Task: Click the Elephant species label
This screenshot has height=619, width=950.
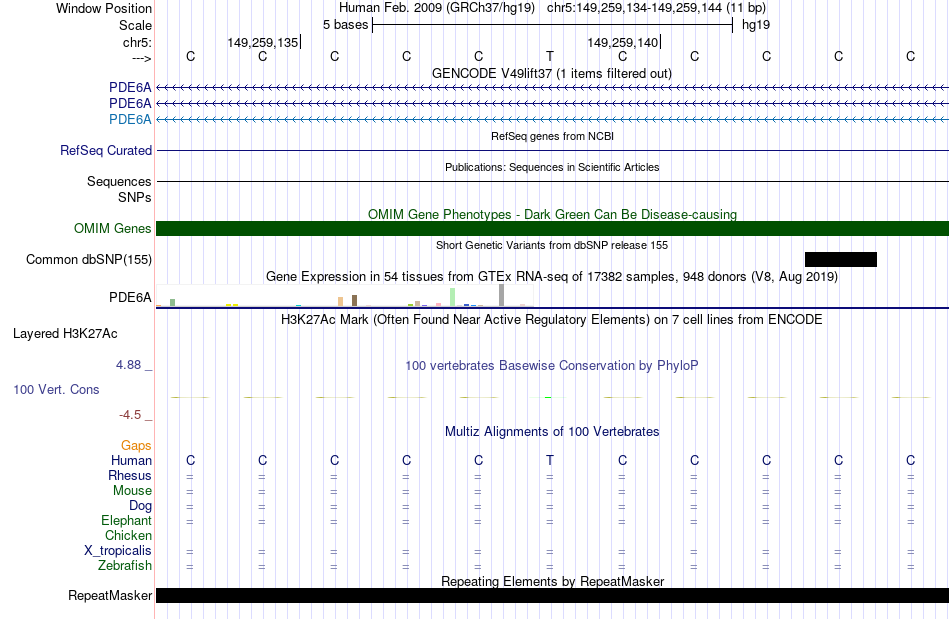Action: tap(126, 520)
